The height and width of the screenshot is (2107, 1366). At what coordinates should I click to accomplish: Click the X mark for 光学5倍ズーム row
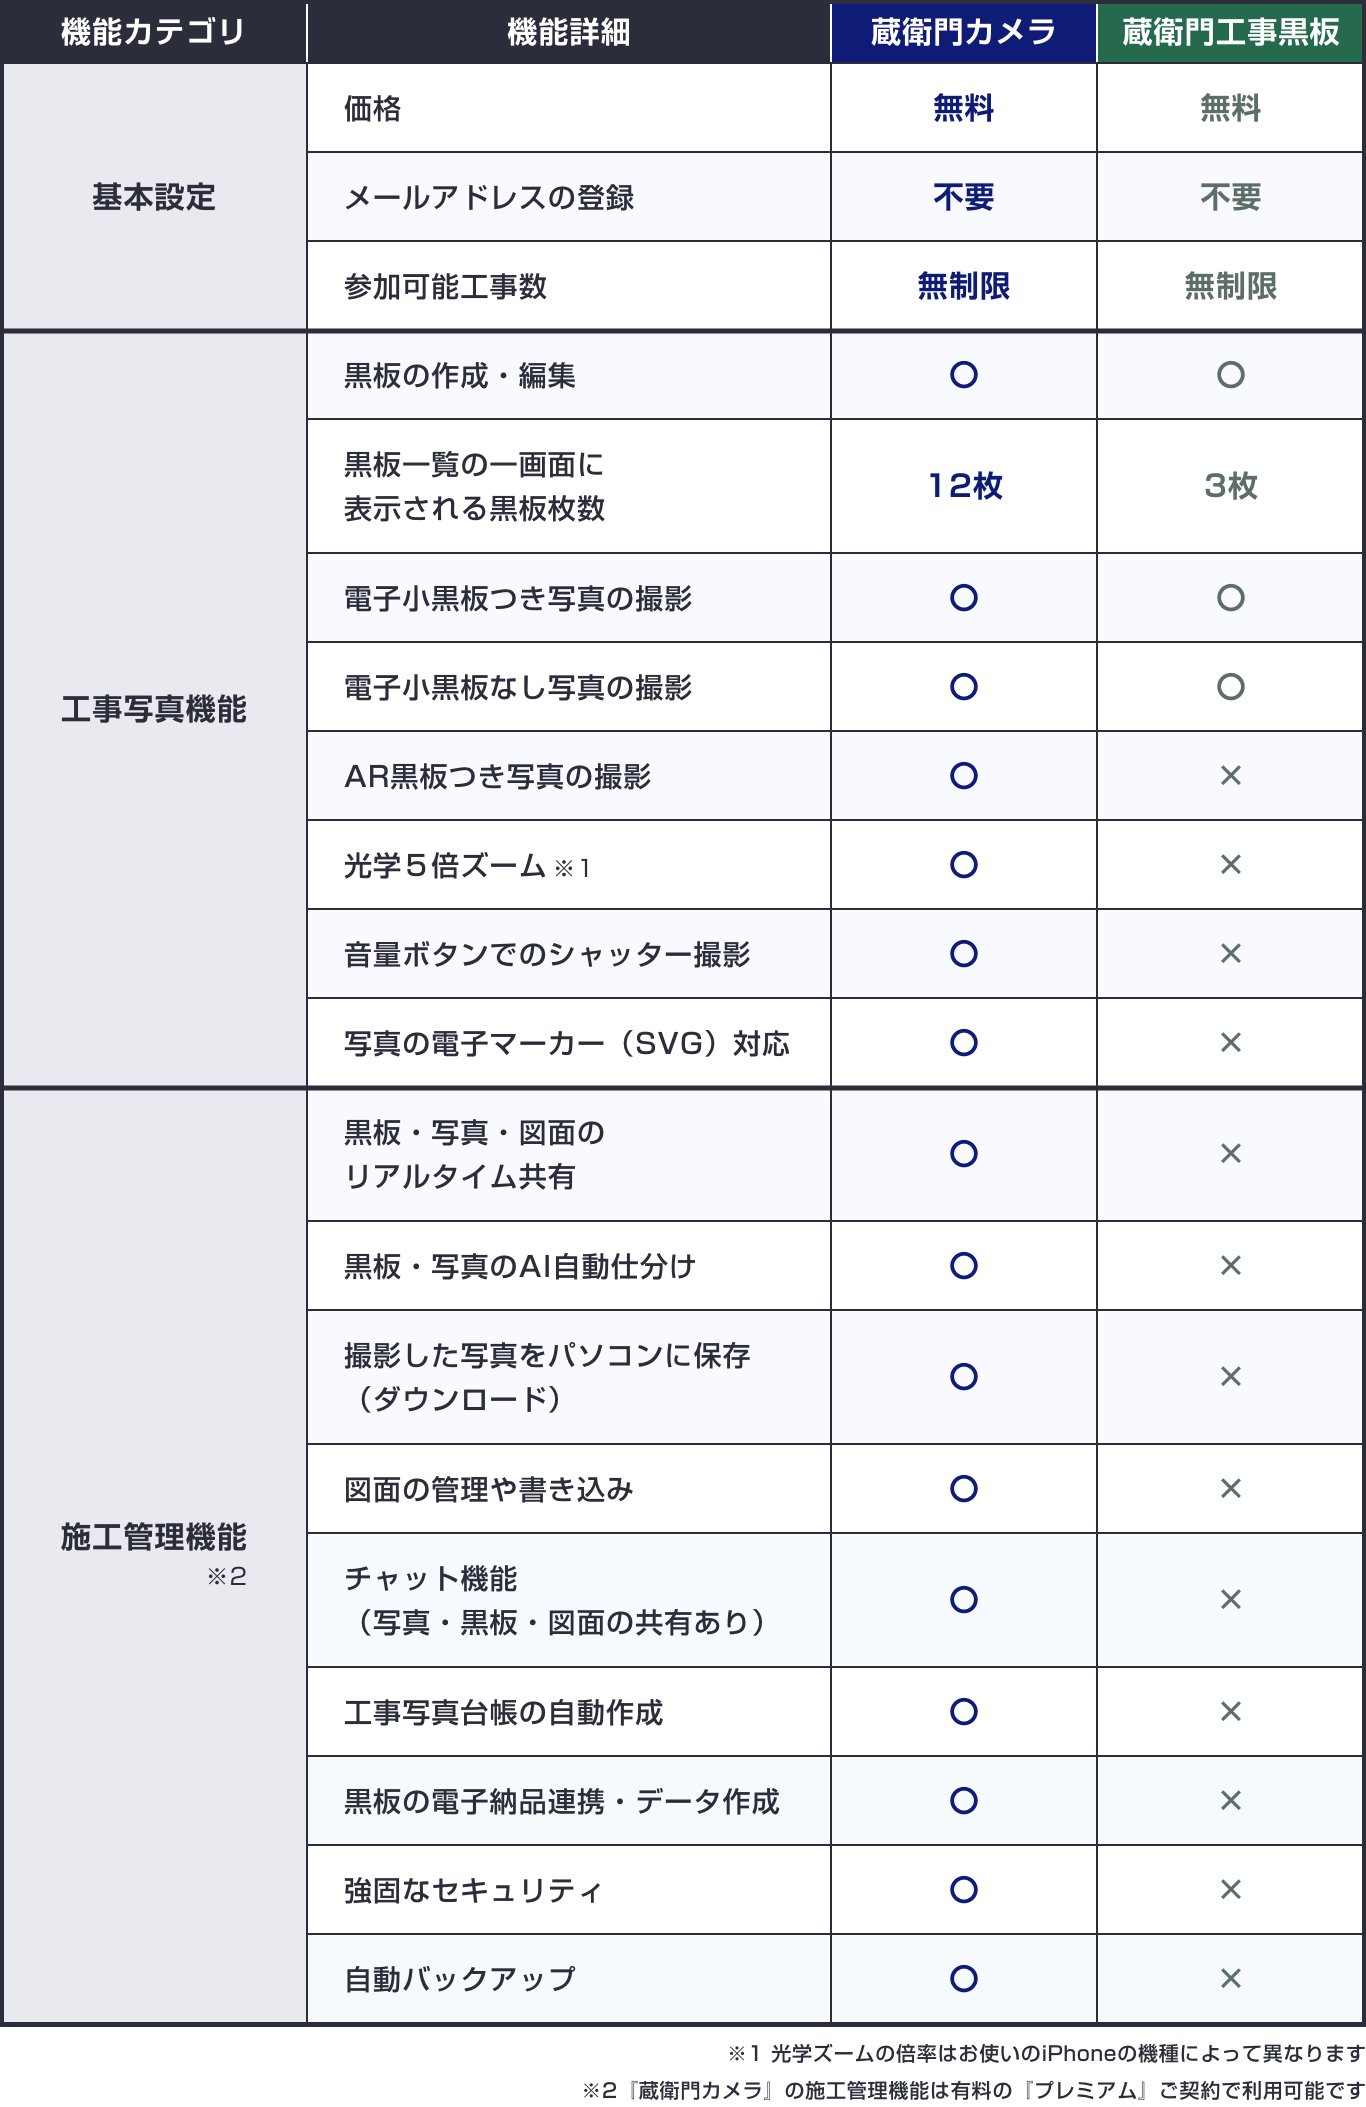click(1231, 865)
